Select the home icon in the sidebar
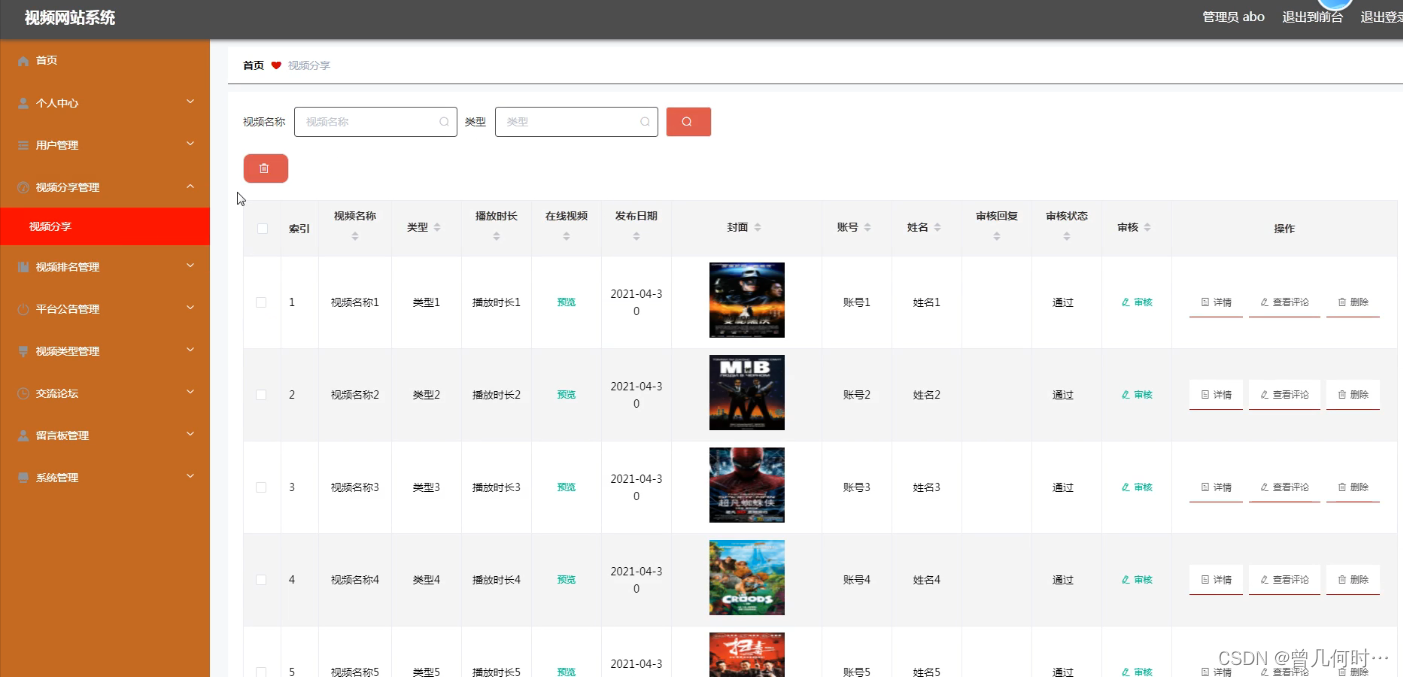The image size is (1403, 677). pos(22,60)
